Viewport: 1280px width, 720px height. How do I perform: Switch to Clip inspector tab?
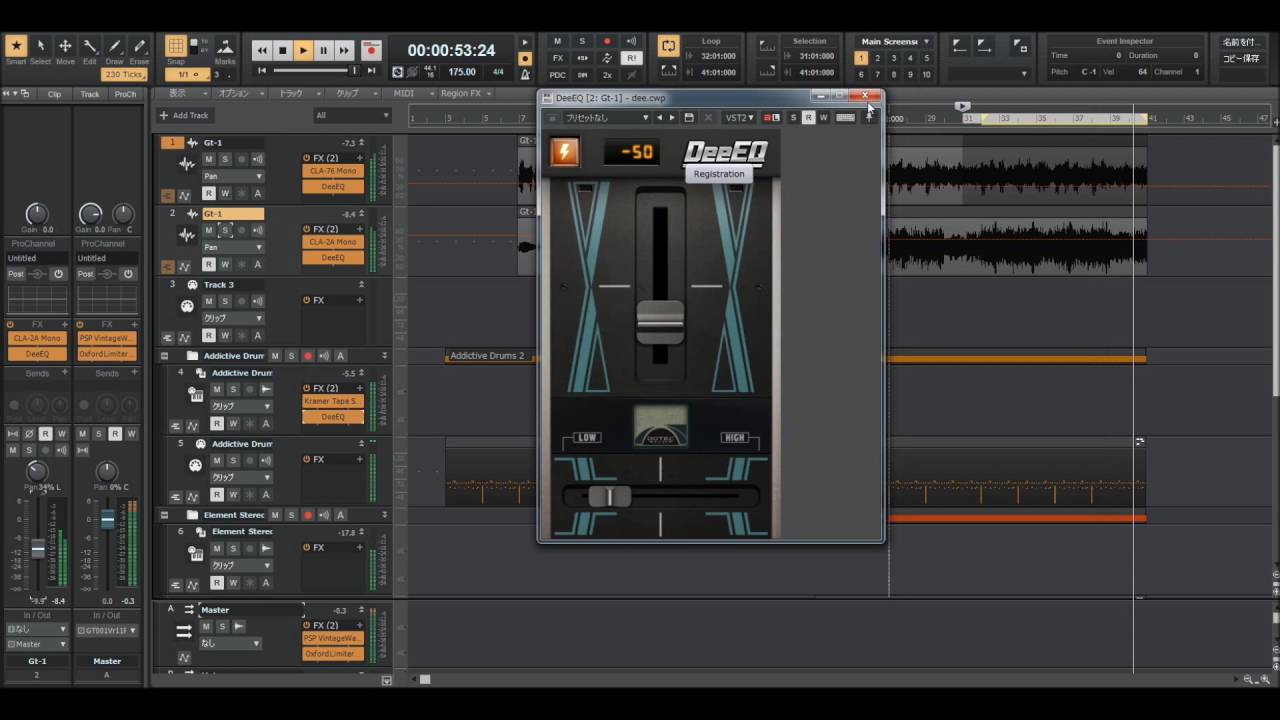click(x=54, y=94)
